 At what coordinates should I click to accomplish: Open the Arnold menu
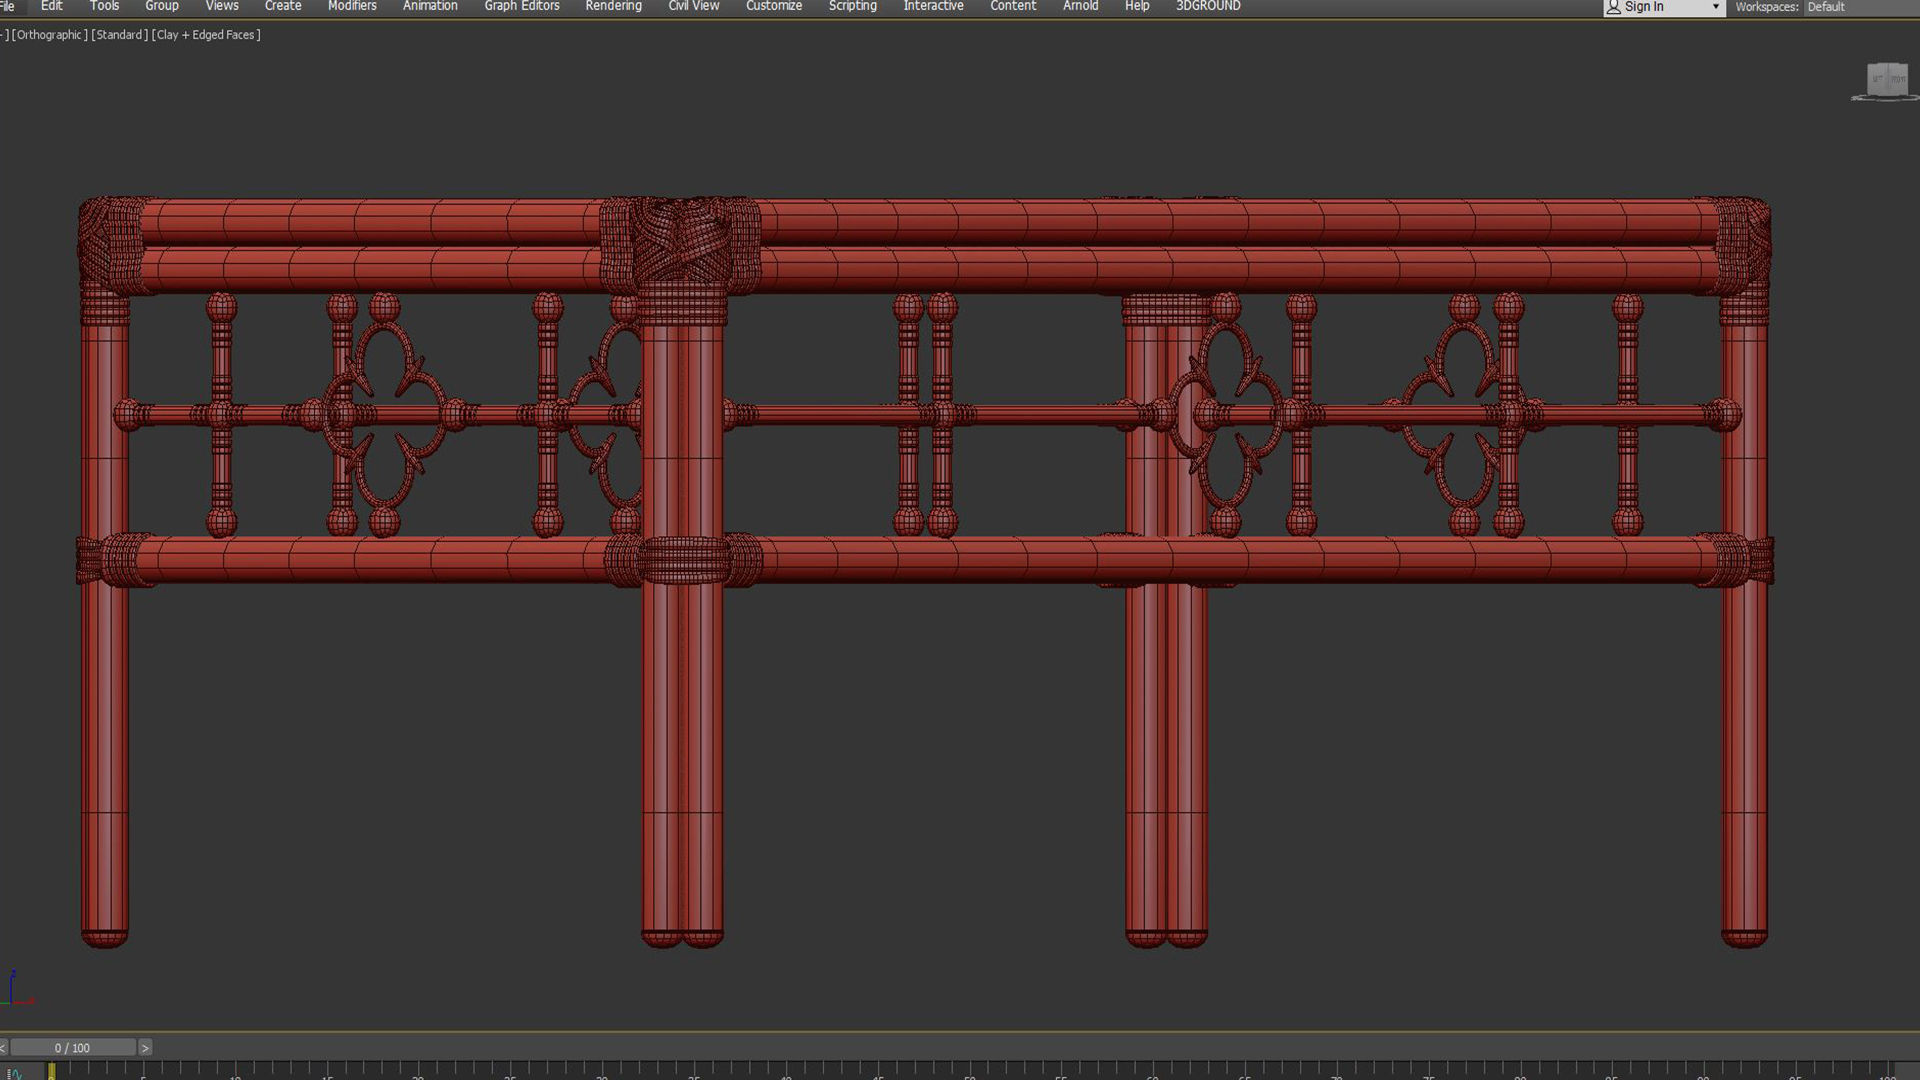pos(1080,6)
